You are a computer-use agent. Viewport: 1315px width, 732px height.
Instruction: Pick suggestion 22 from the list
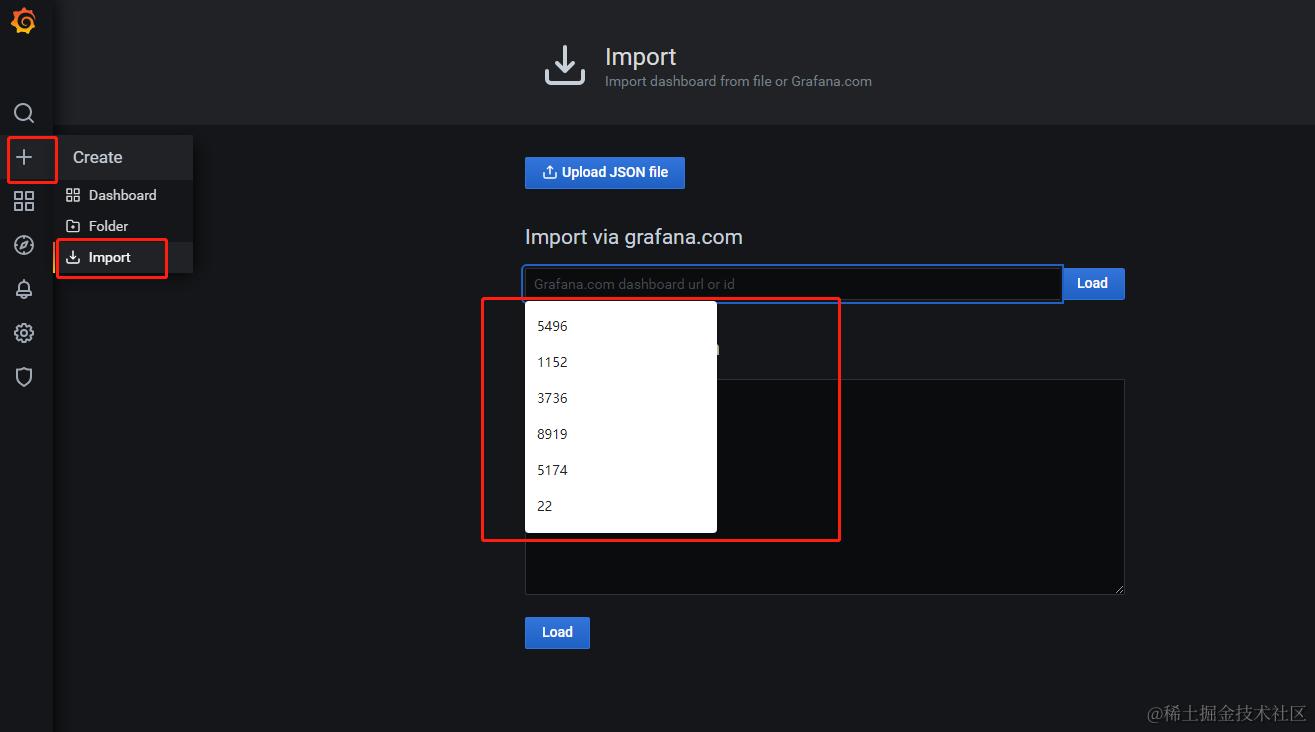[x=621, y=506]
